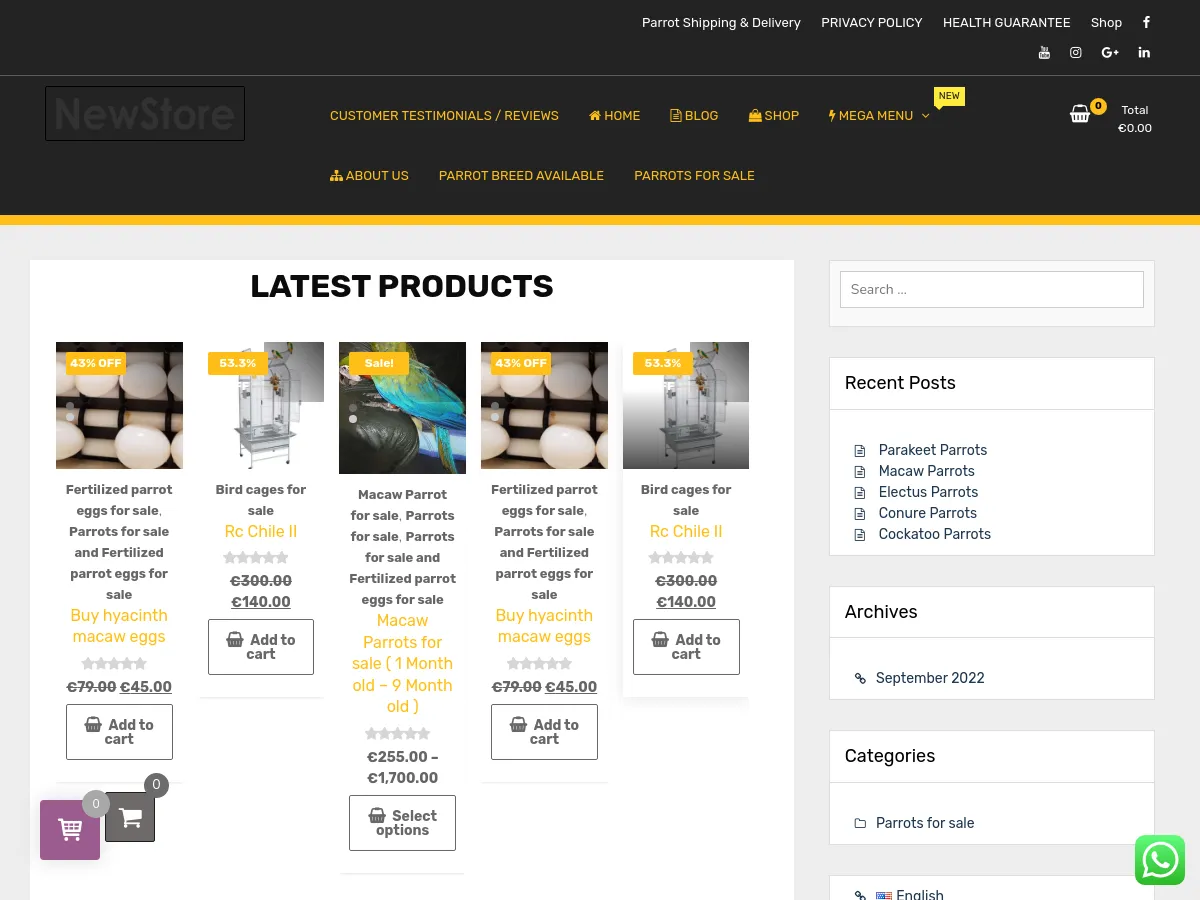Go to the Blog menu item
The image size is (1200, 900).
coord(694,116)
